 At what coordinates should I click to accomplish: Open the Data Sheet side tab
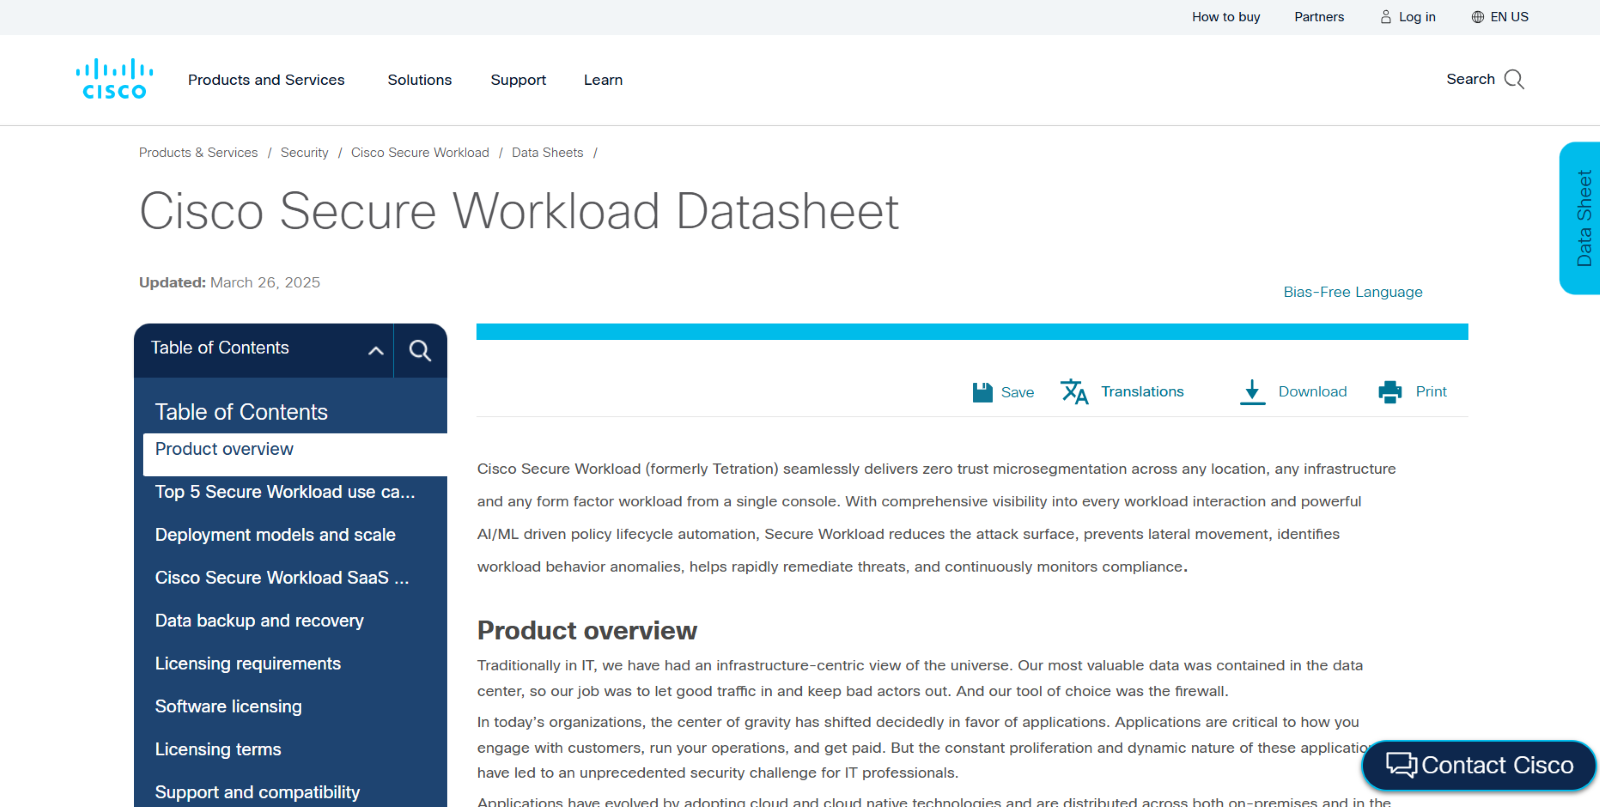point(1581,218)
